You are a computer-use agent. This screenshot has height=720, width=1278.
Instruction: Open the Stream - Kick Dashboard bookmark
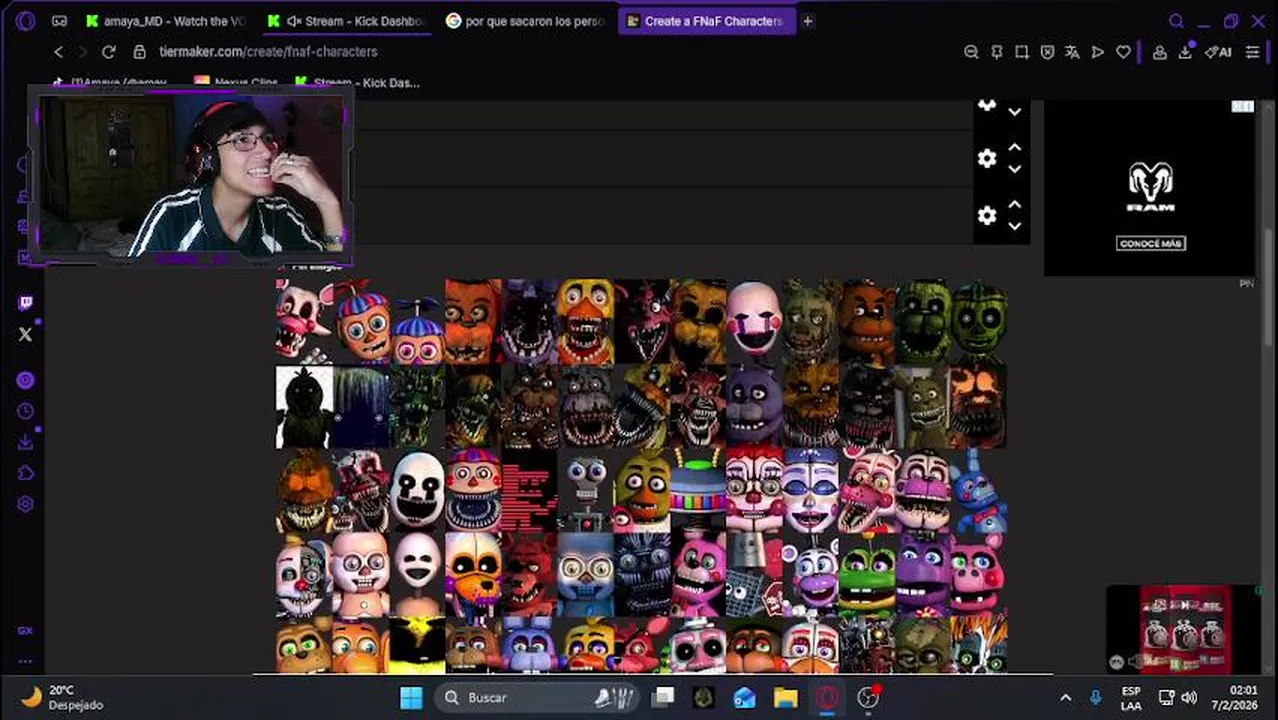[357, 83]
